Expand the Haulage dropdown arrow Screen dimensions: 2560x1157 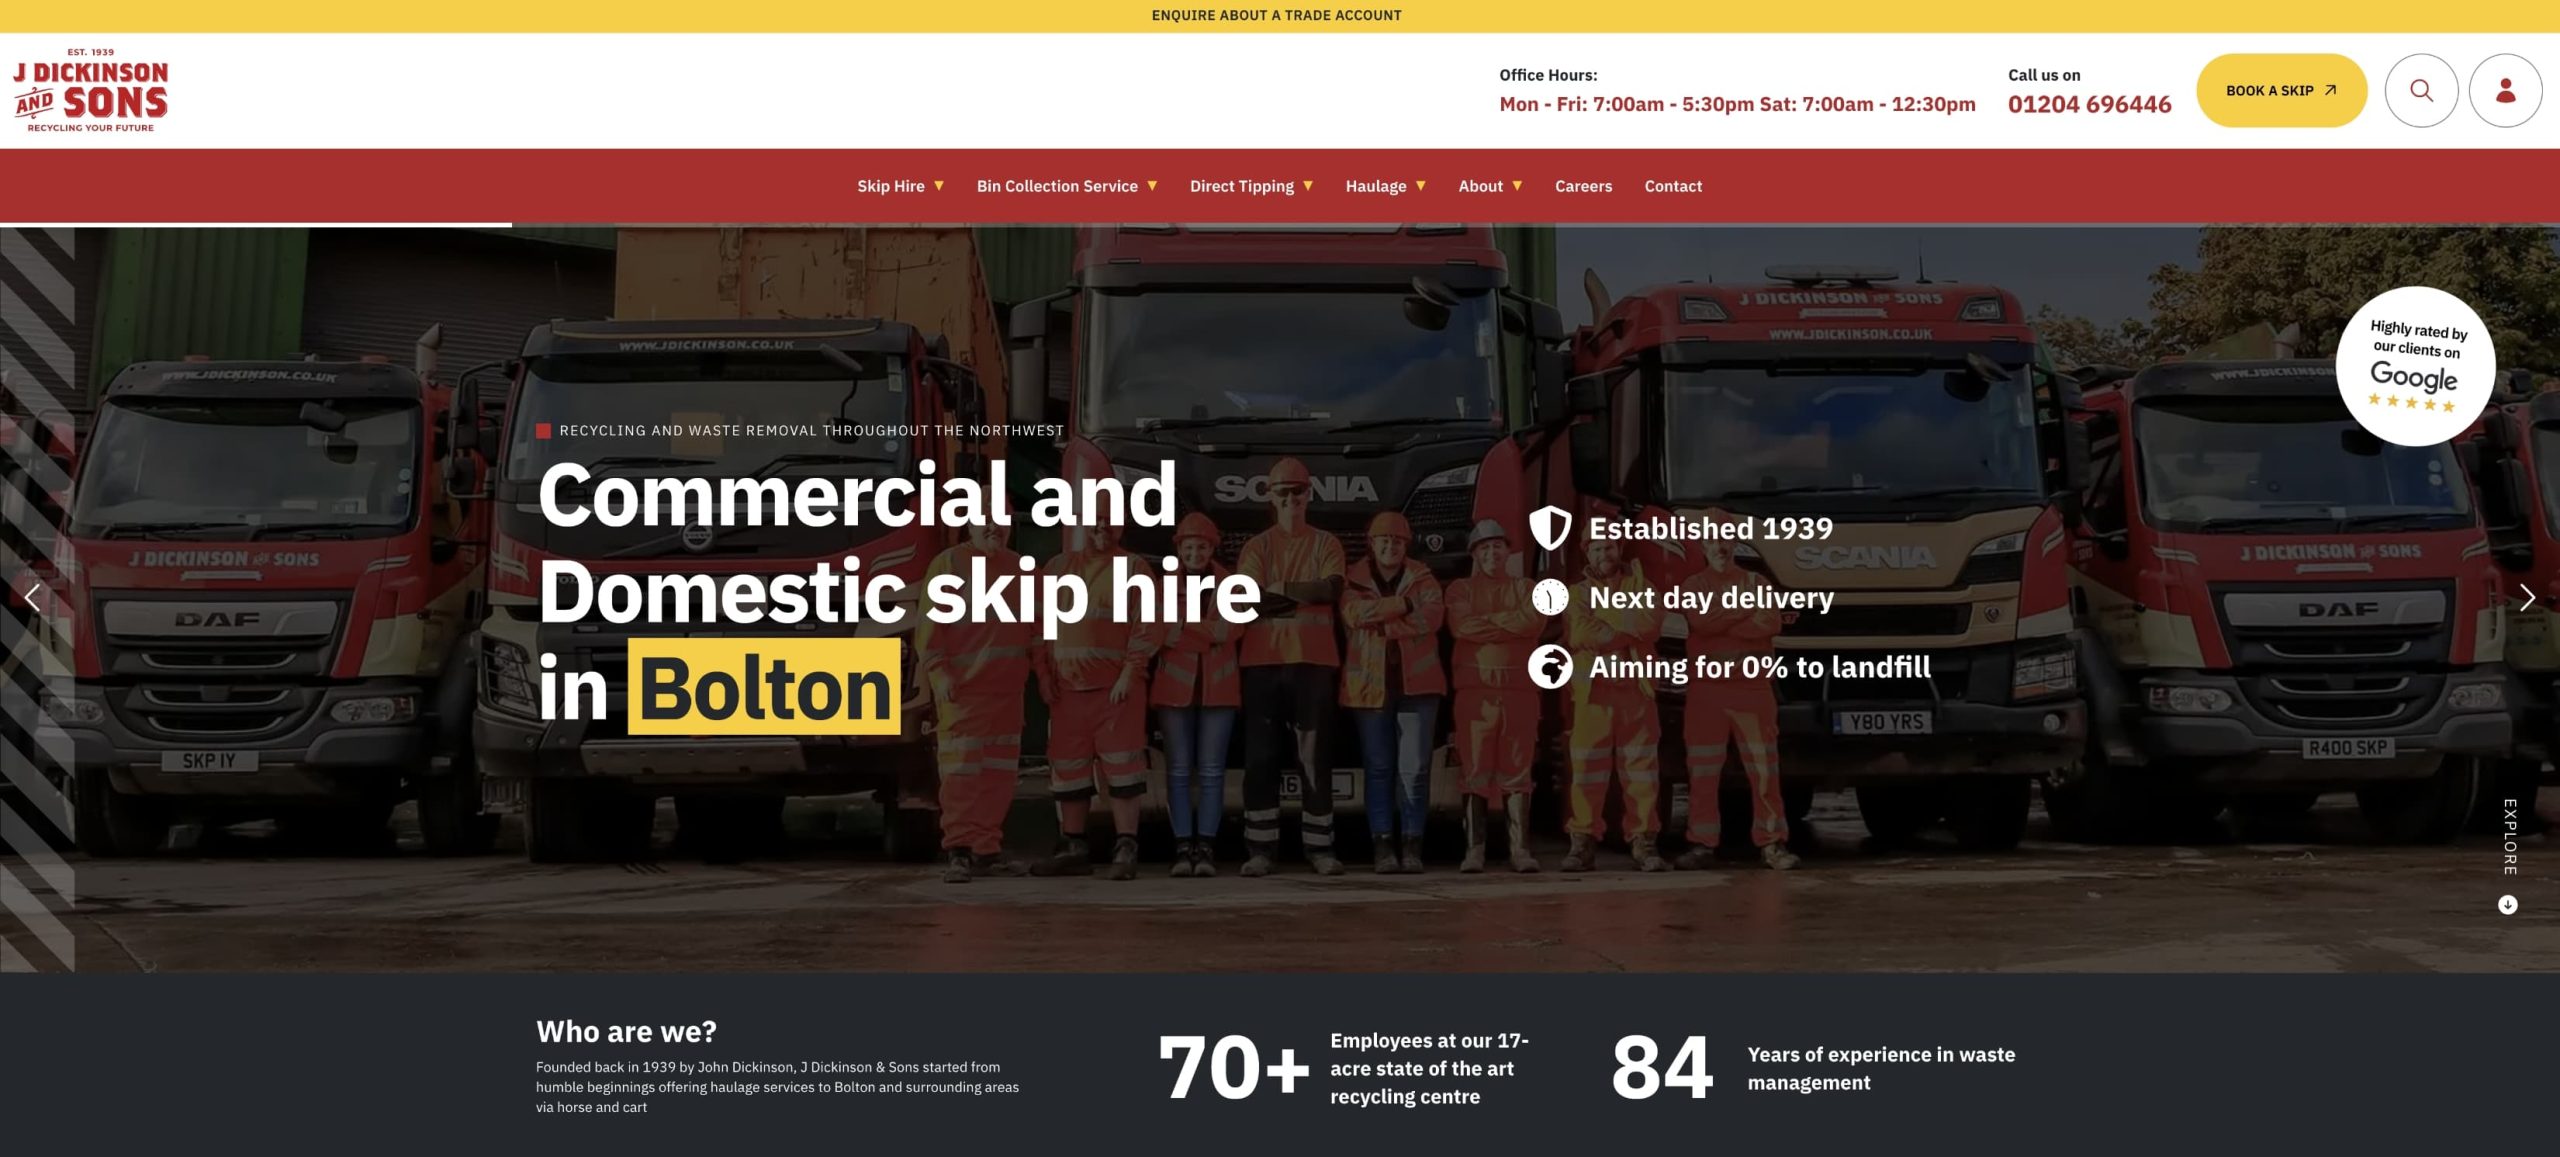point(1421,186)
